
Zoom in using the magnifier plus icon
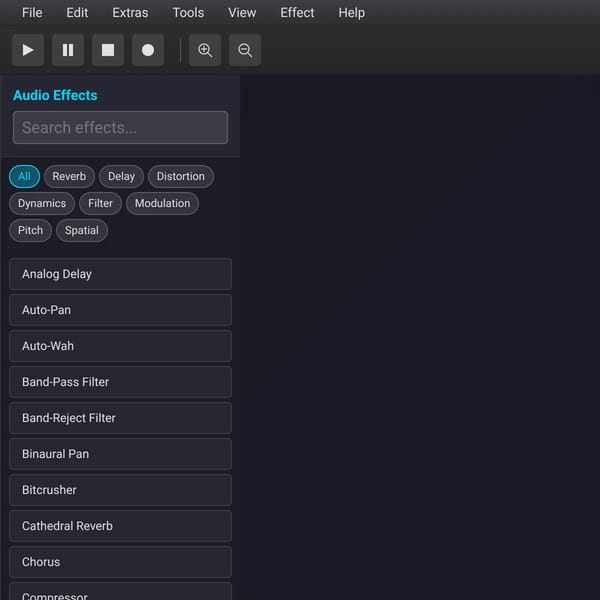205,50
